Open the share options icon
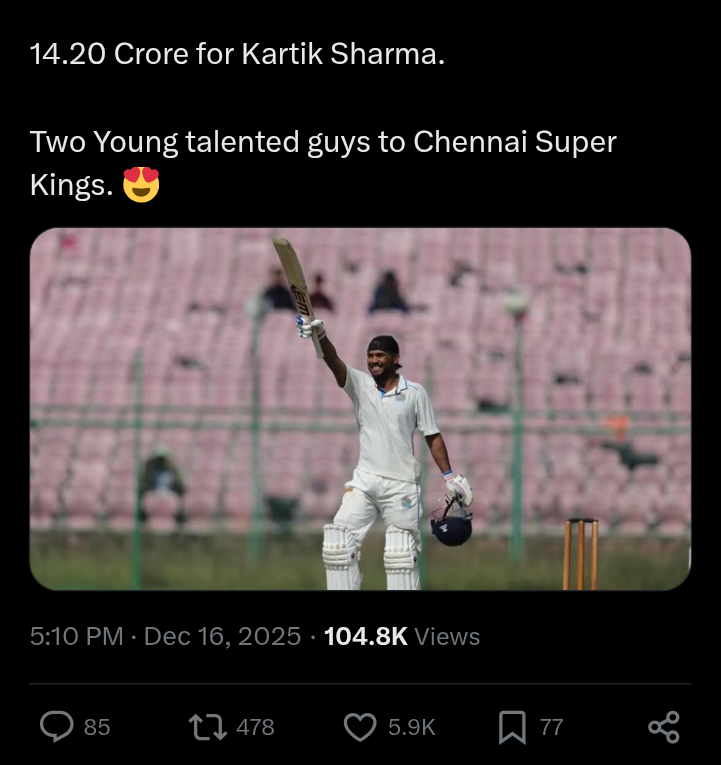Screen dimensions: 721x765 pyautogui.click(x=664, y=727)
